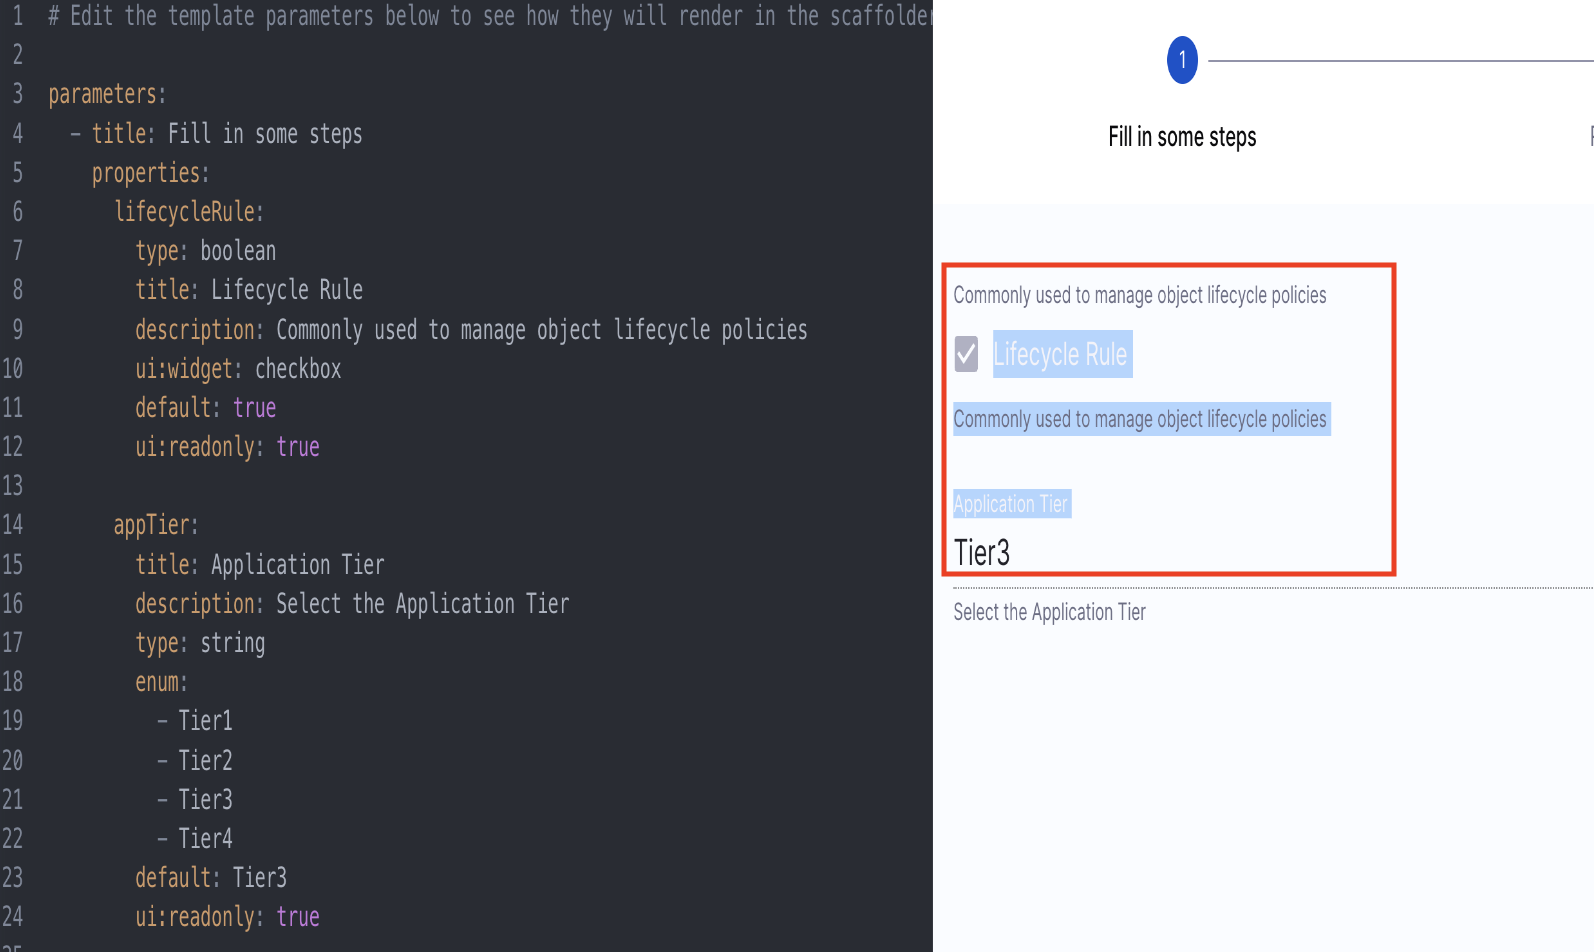Screen dimensions: 1594x952
Task: Click "title: Application Tier" line in editor
Action: [x=260, y=565]
